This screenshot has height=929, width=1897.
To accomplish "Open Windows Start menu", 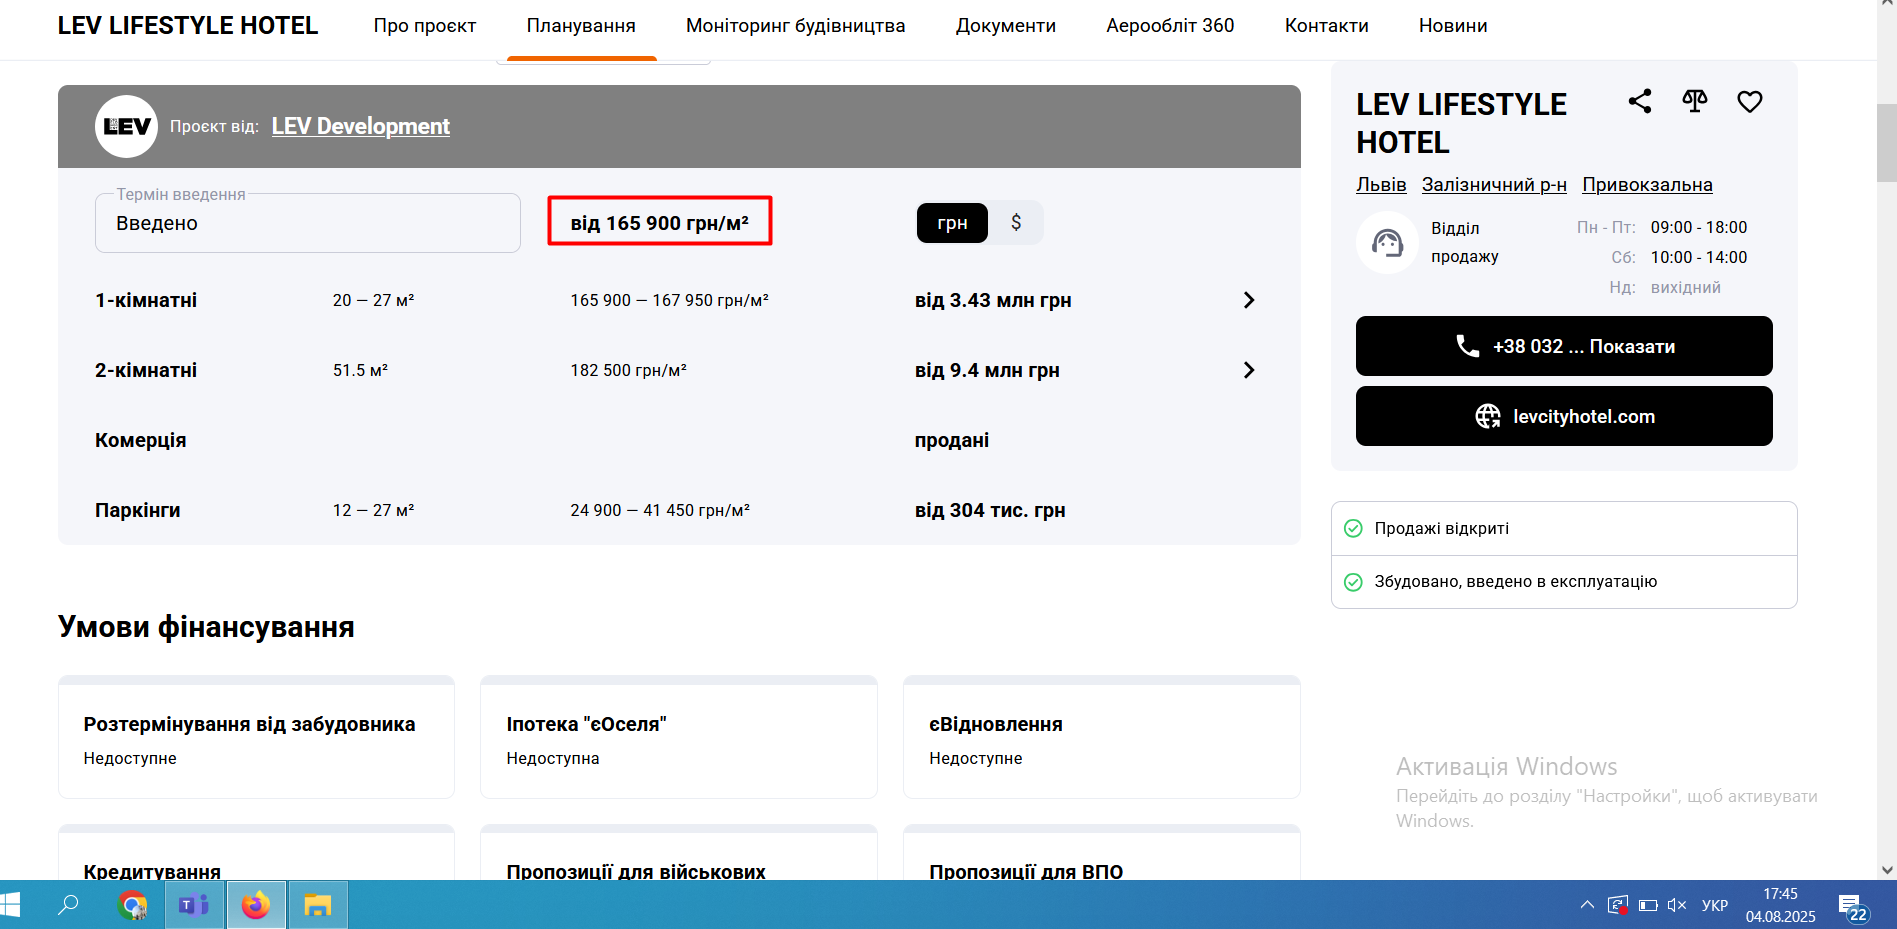I will tap(10, 905).
